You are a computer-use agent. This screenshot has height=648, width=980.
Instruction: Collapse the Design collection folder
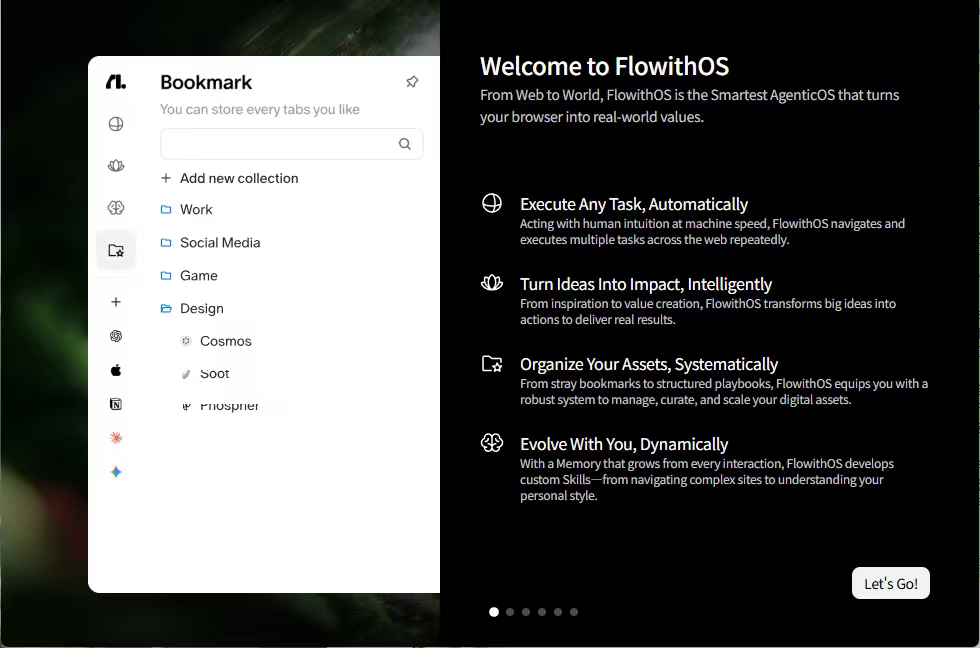click(201, 309)
